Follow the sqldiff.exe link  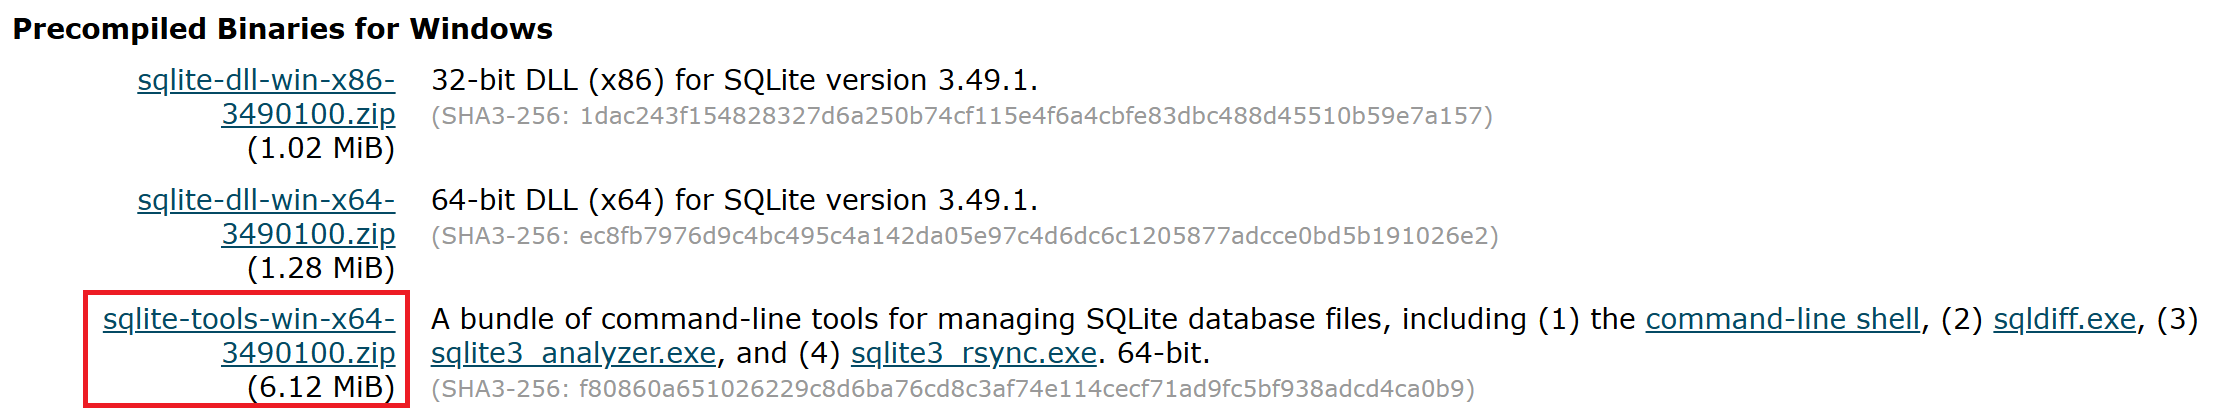(2064, 320)
